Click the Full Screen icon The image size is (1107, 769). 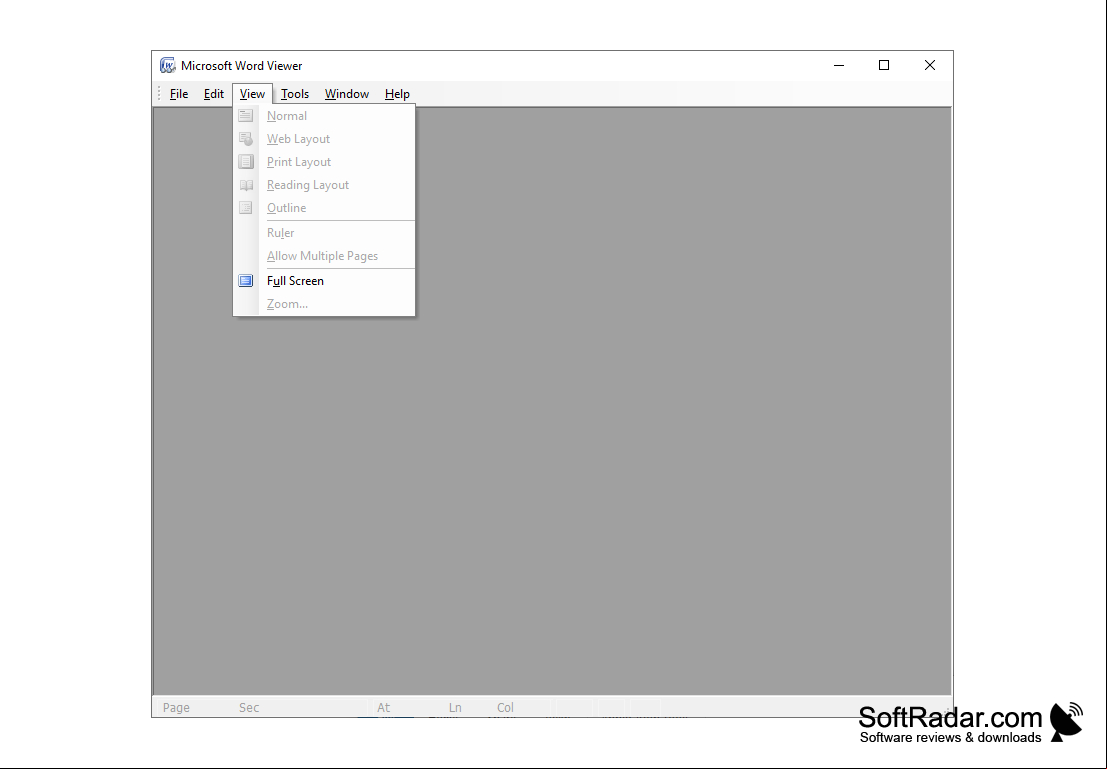tap(246, 281)
